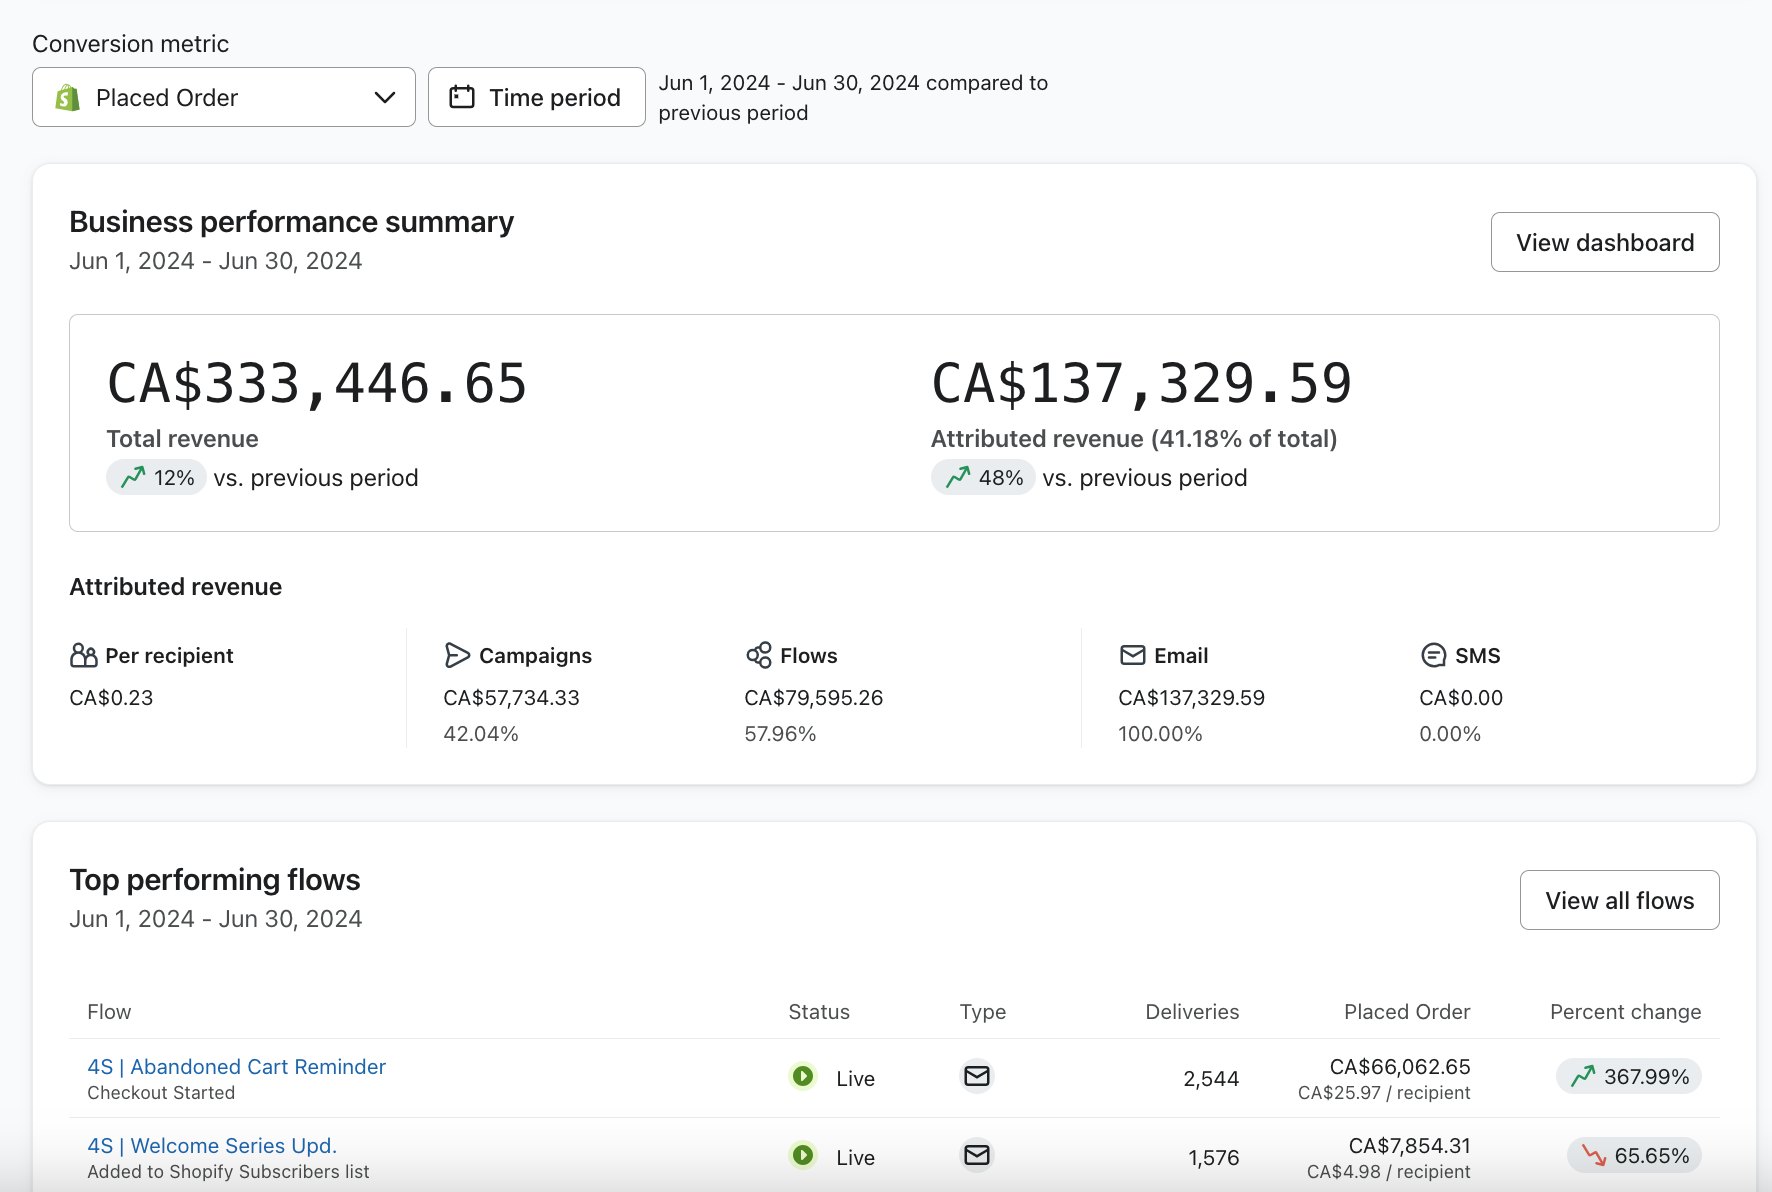
Task: Click the 65.65% downward trend icon
Action: click(x=1593, y=1156)
